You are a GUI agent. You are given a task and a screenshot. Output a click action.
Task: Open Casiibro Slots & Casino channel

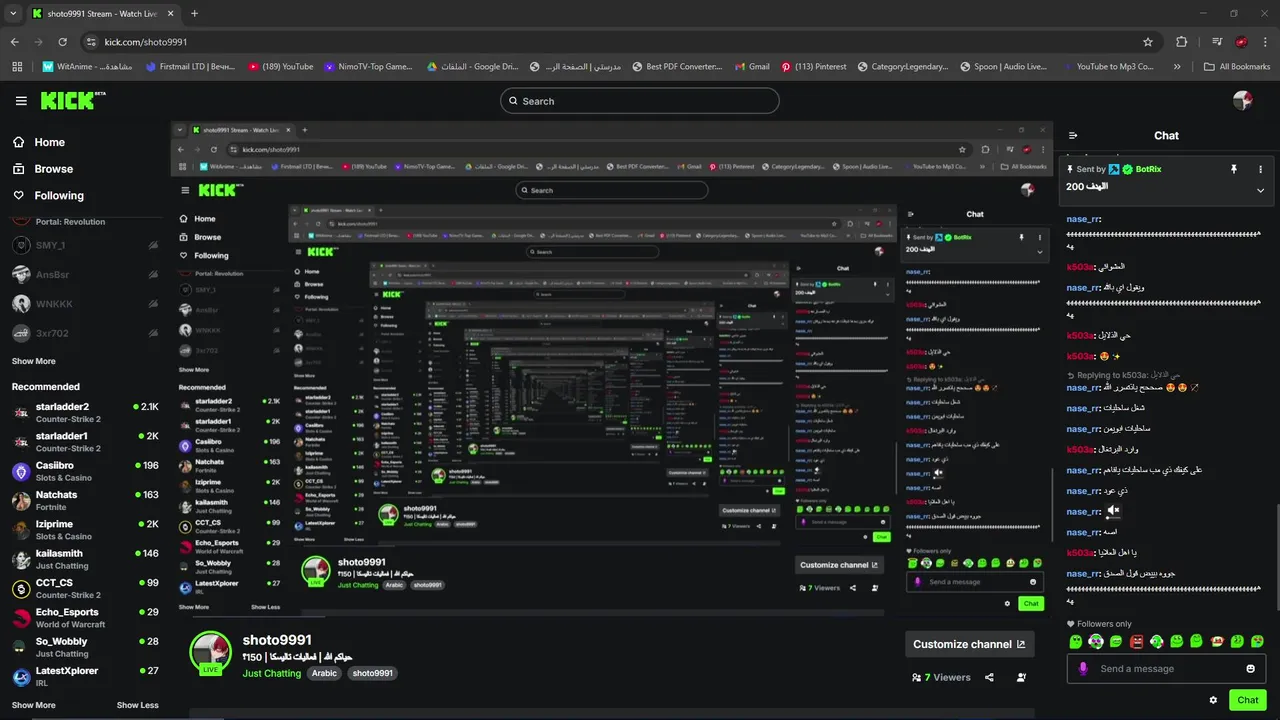(85, 471)
